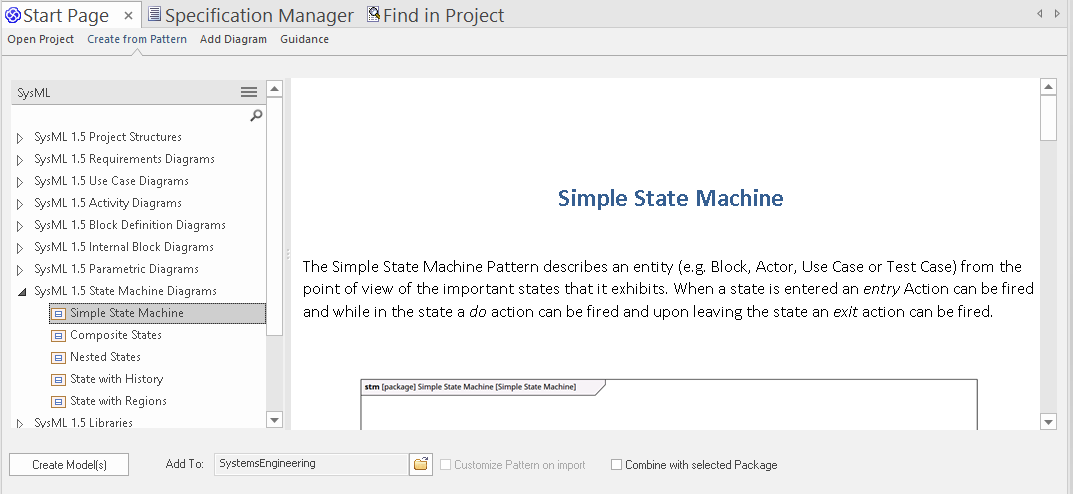Click the Add To package input field

tap(311, 464)
